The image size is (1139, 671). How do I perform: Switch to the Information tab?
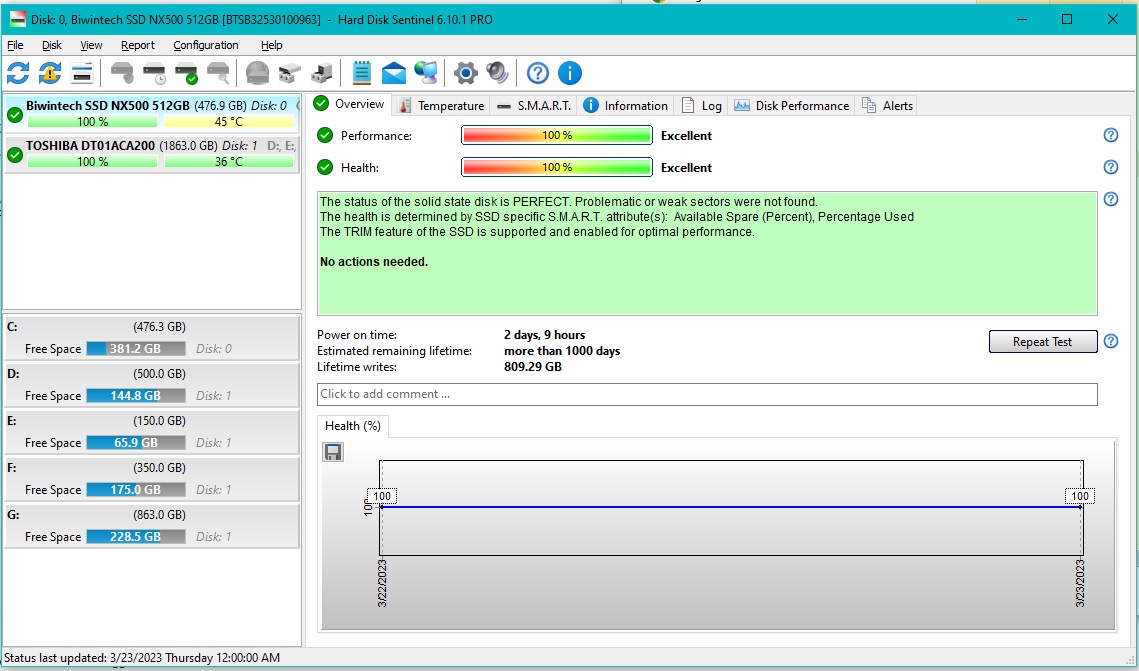[x=625, y=105]
